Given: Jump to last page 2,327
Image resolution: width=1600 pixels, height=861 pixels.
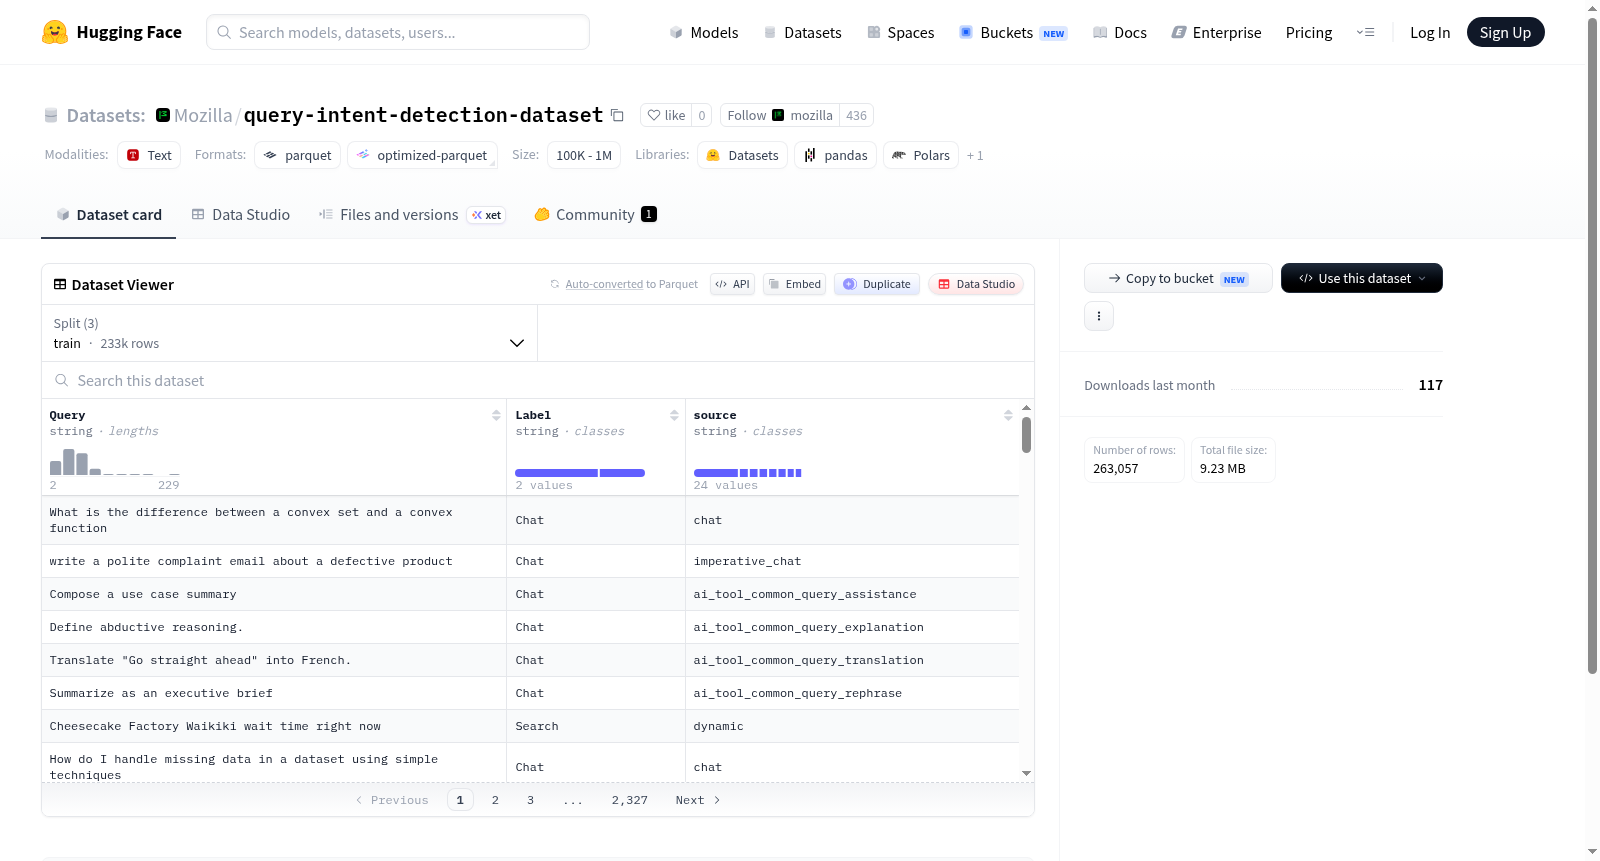Looking at the screenshot, I should pyautogui.click(x=630, y=800).
